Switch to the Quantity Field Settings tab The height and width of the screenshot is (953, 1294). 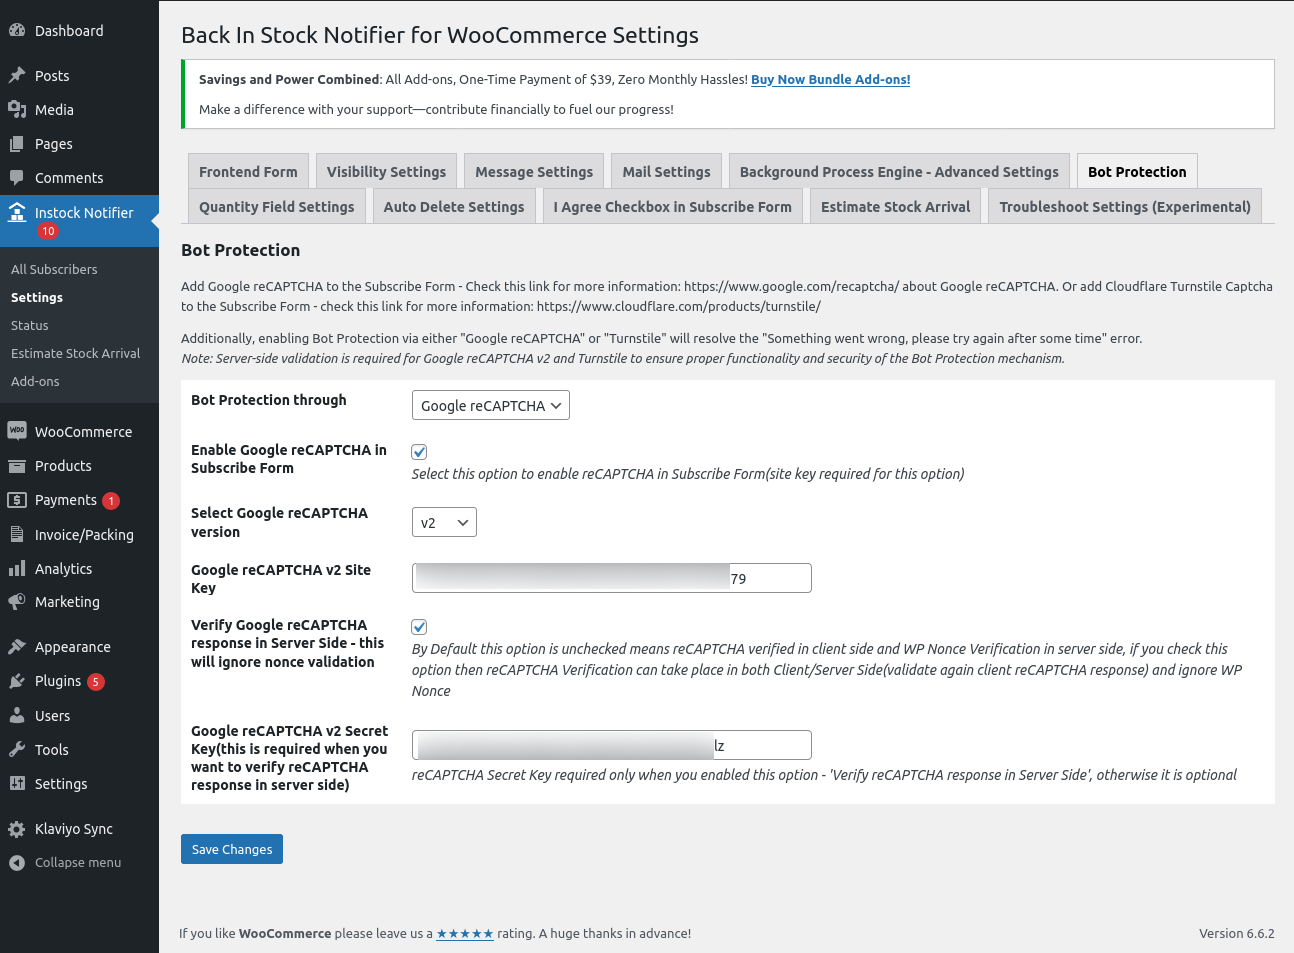[277, 206]
